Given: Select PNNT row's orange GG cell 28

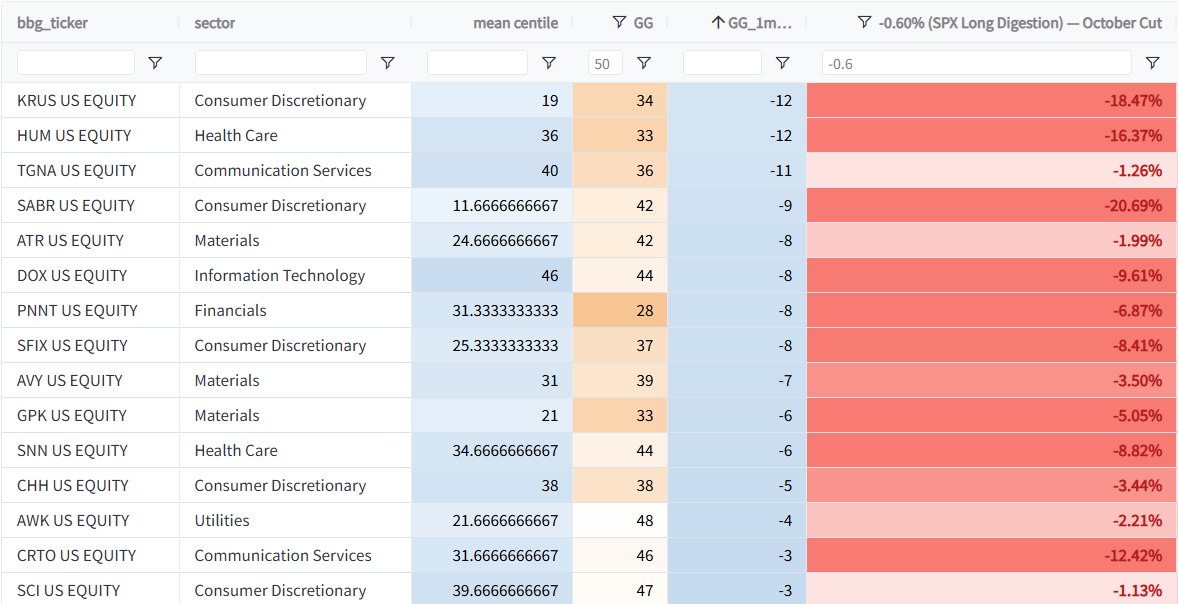Looking at the screenshot, I should 620,310.
